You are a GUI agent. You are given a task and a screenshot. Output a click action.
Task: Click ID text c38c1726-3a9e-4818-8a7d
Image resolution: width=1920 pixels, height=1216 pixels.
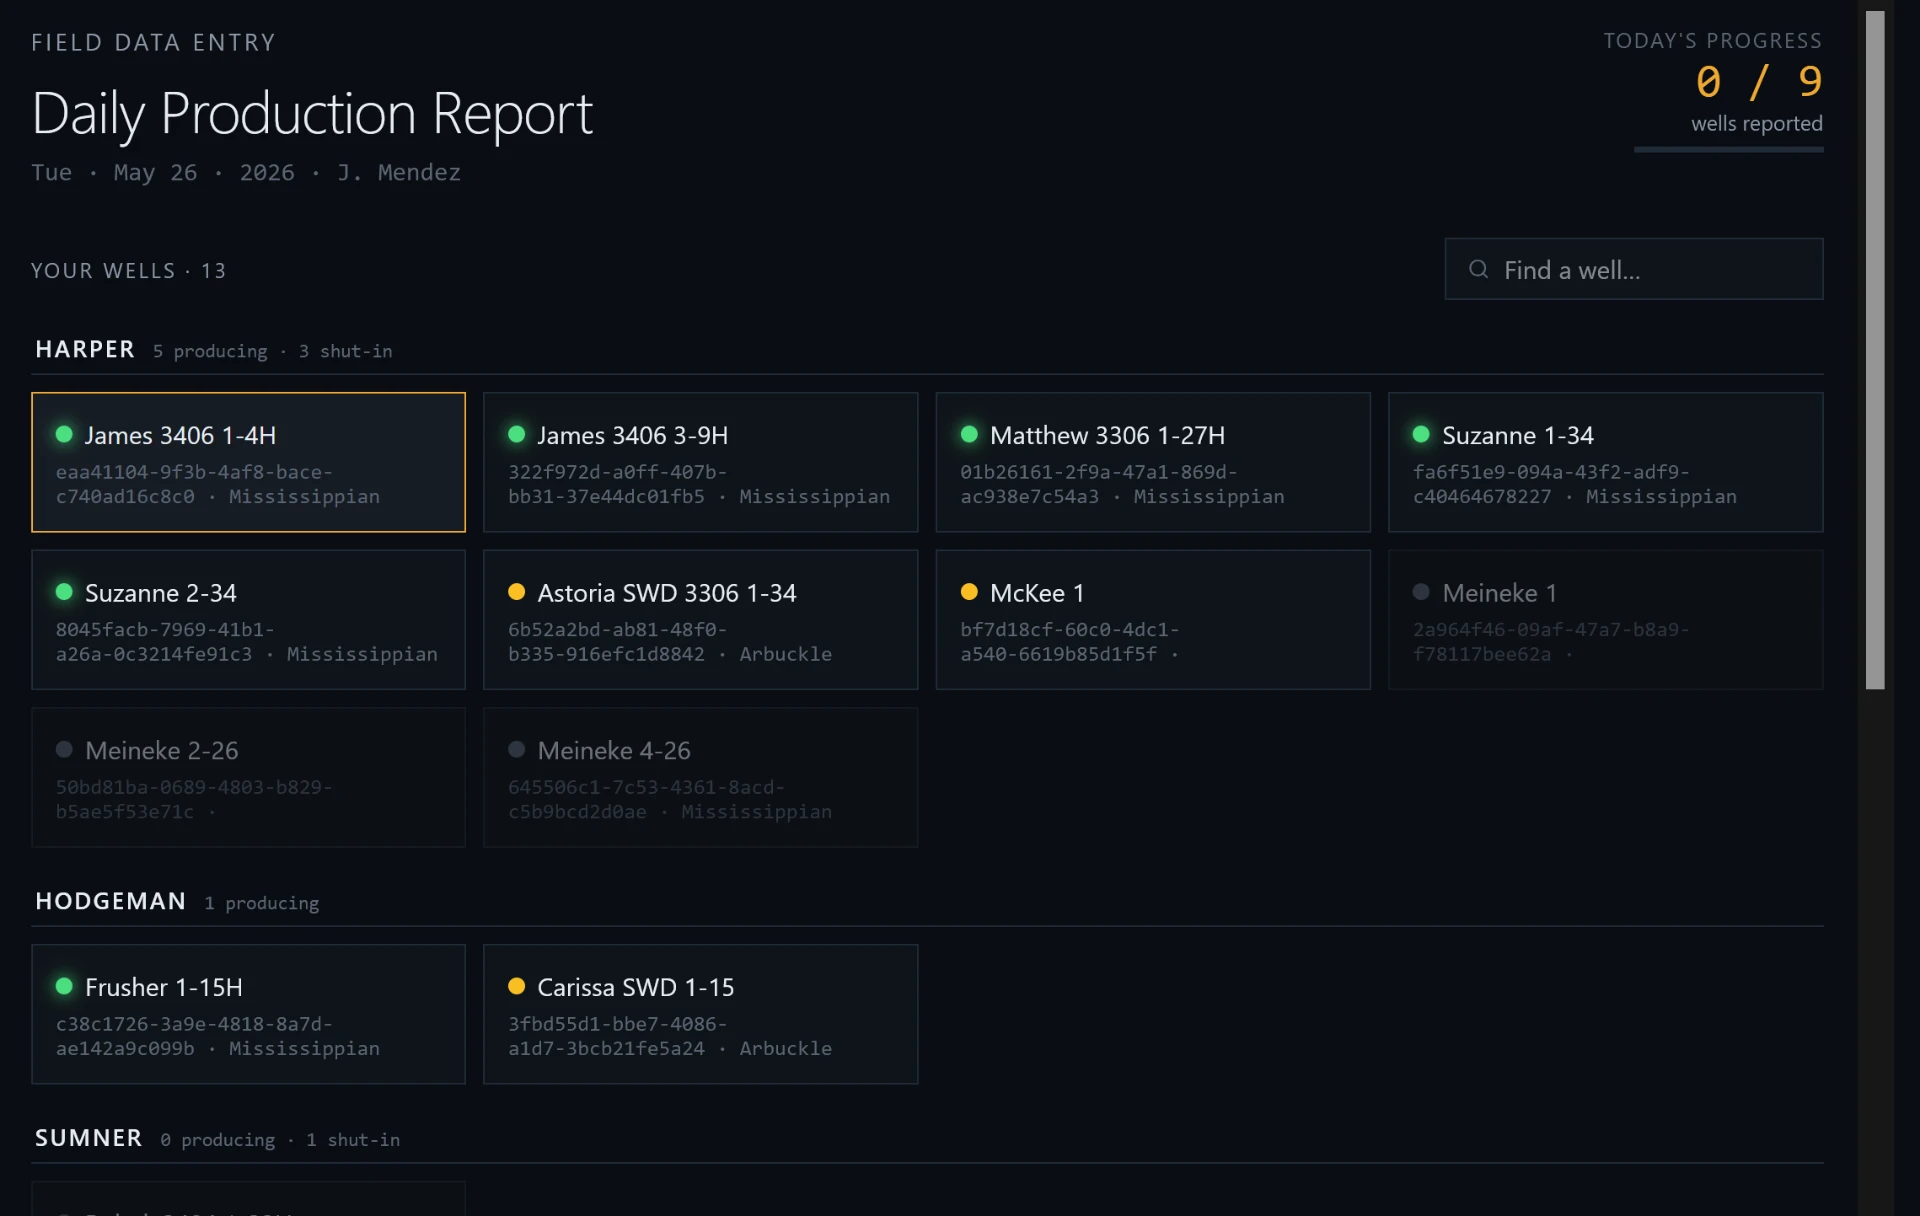194,1024
